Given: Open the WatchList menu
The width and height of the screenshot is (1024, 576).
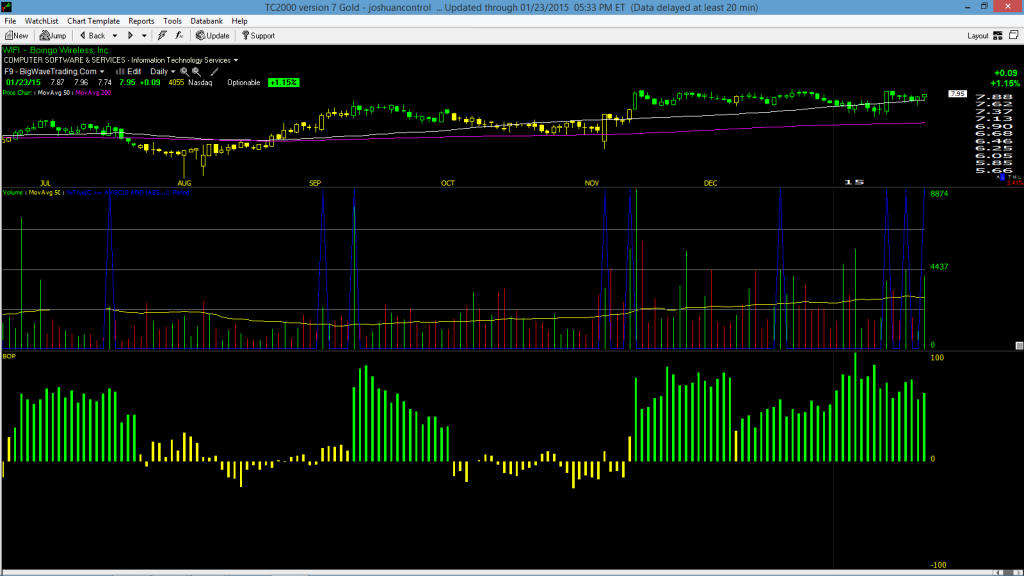Looking at the screenshot, I should (41, 21).
